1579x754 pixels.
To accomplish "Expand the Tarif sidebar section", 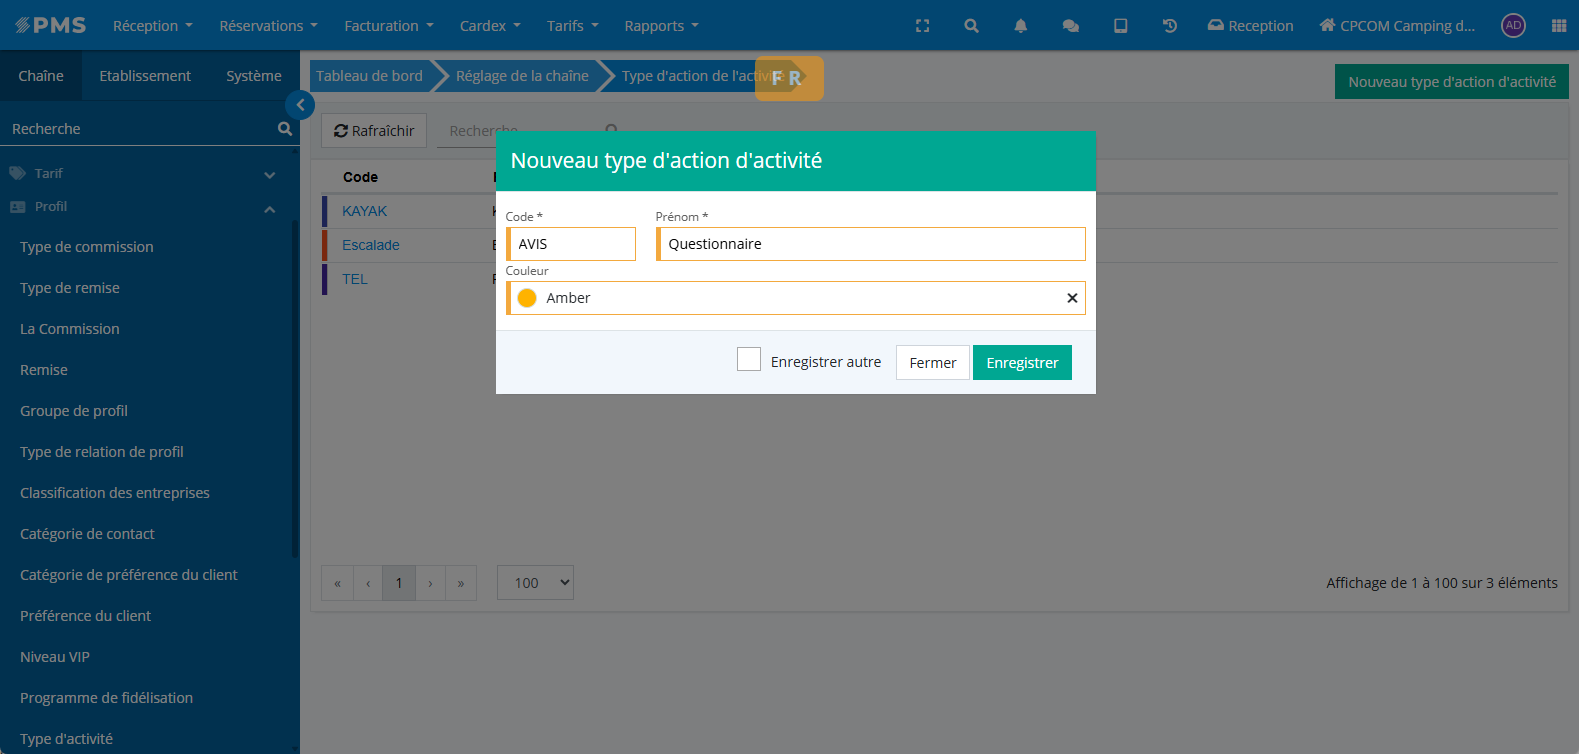I will click(269, 175).
